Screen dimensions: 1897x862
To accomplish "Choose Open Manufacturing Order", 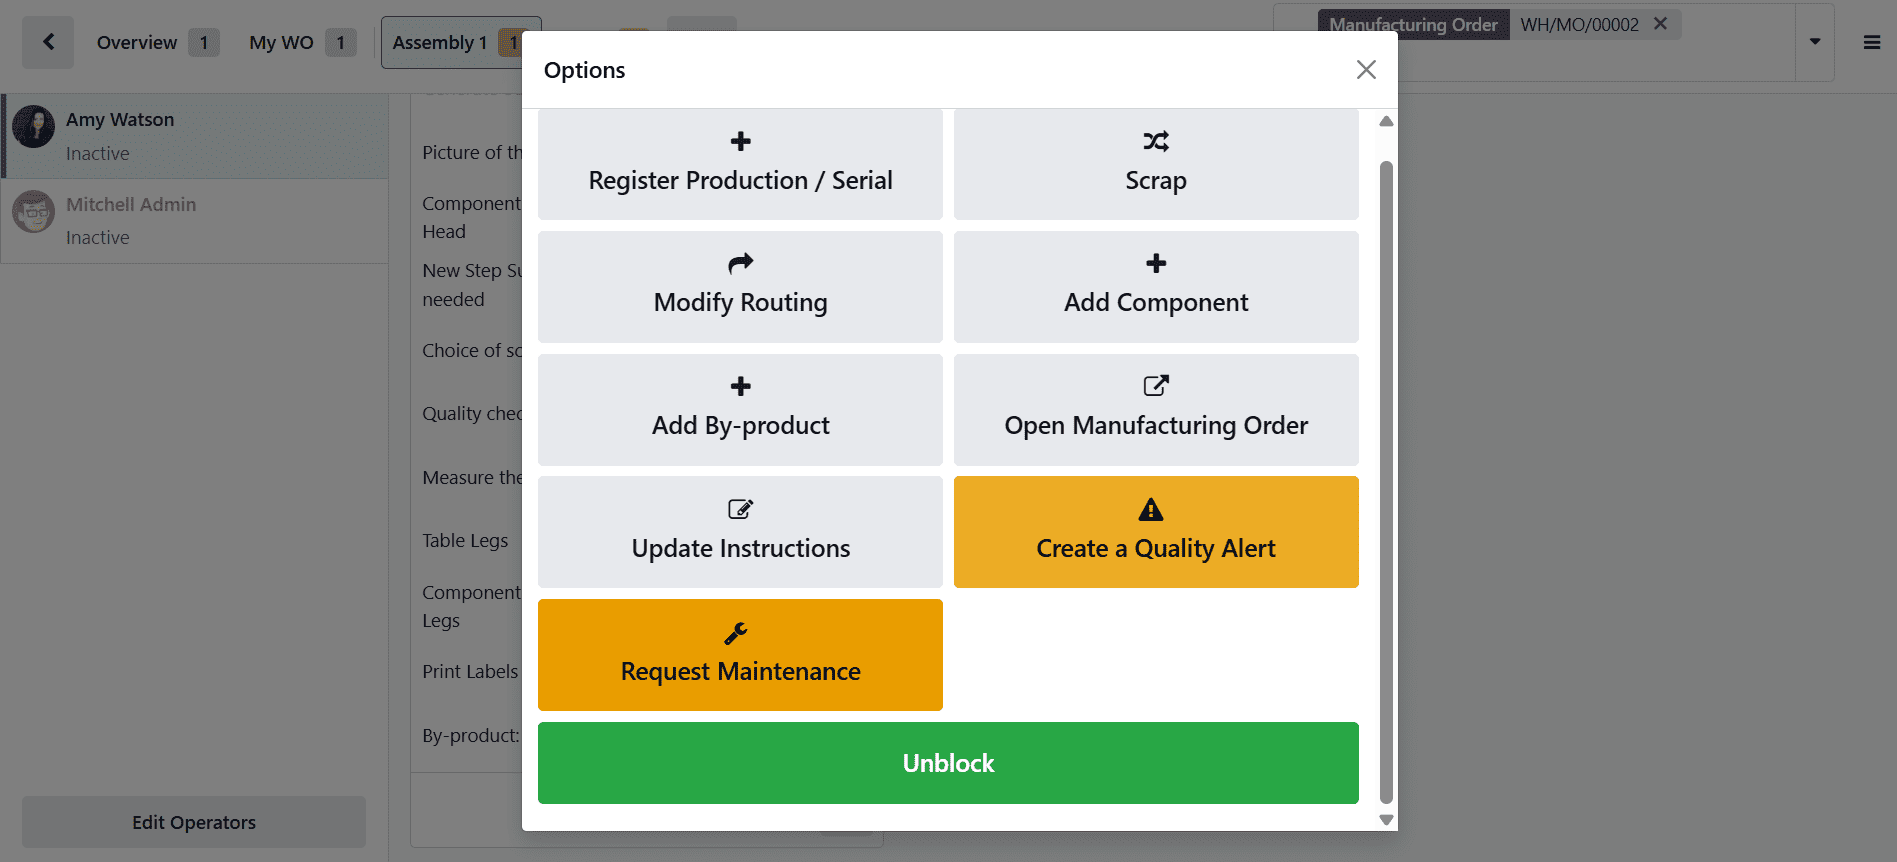I will (x=1156, y=410).
